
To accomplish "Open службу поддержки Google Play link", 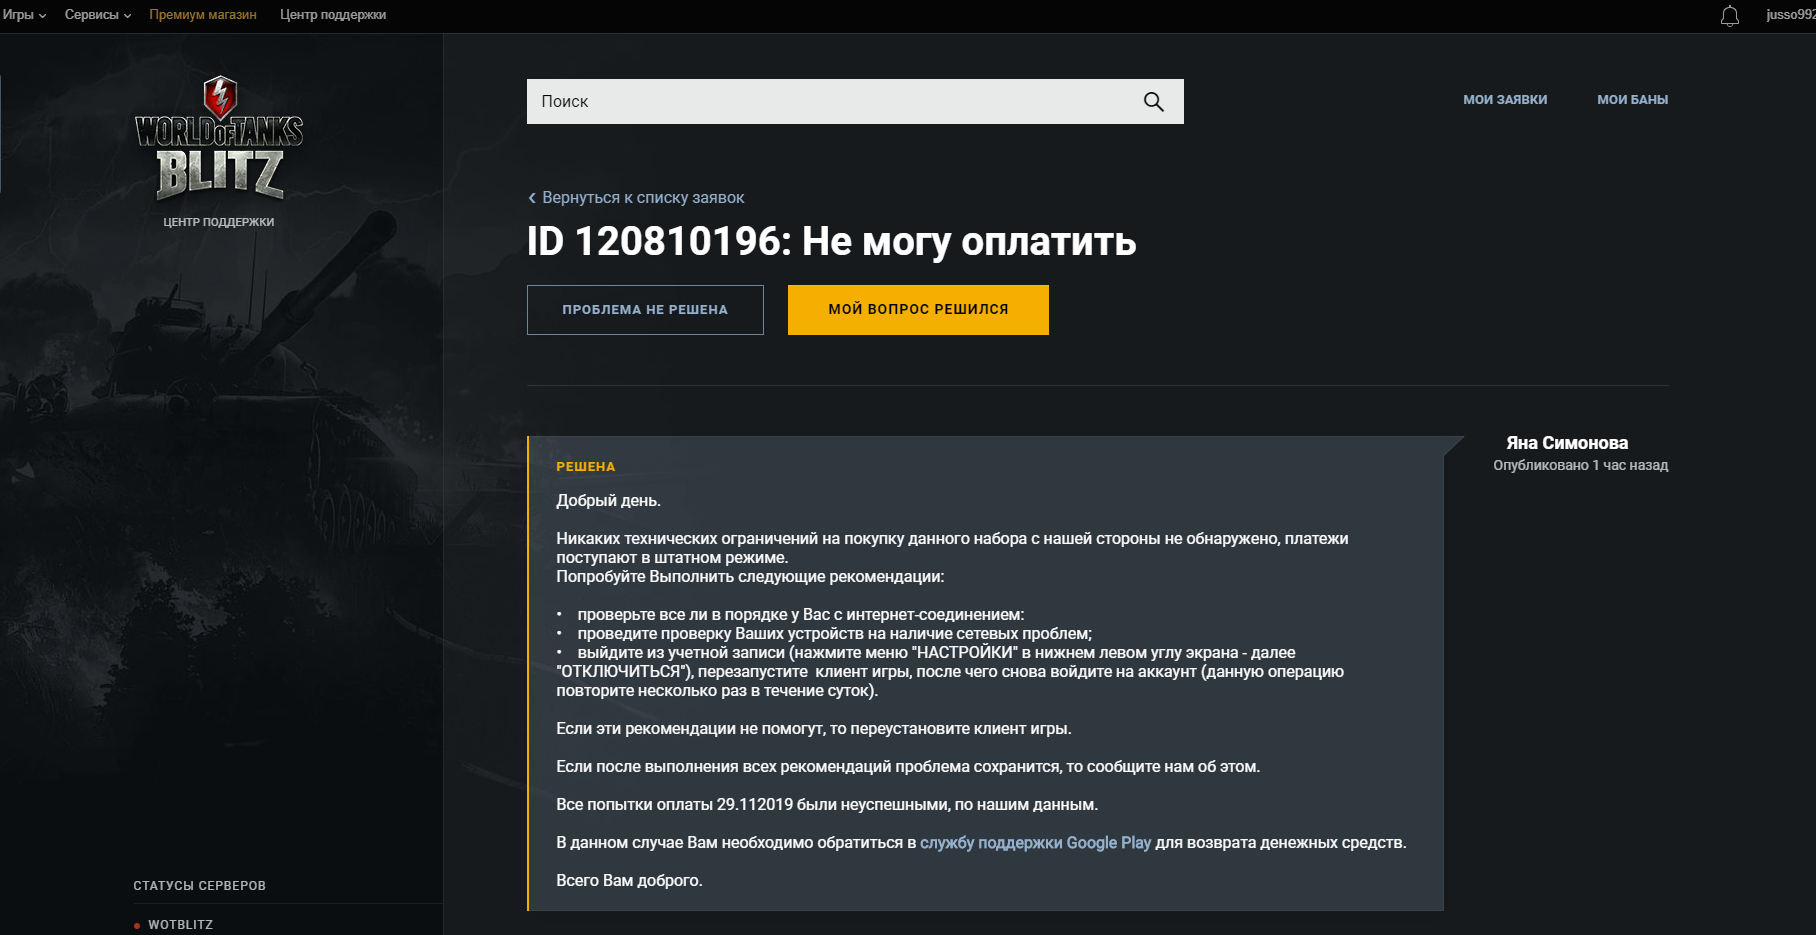I will coord(1035,843).
